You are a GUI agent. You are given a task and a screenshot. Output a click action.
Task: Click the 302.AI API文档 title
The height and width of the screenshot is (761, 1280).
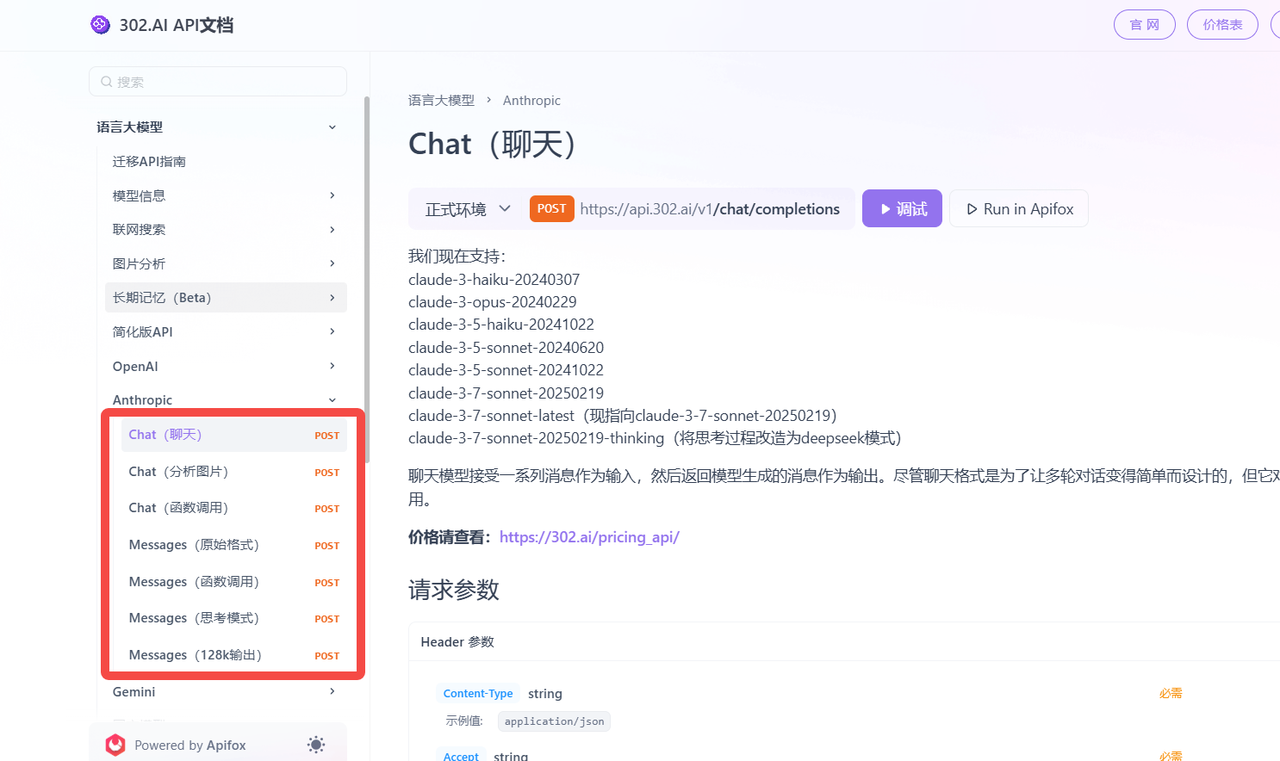point(175,25)
